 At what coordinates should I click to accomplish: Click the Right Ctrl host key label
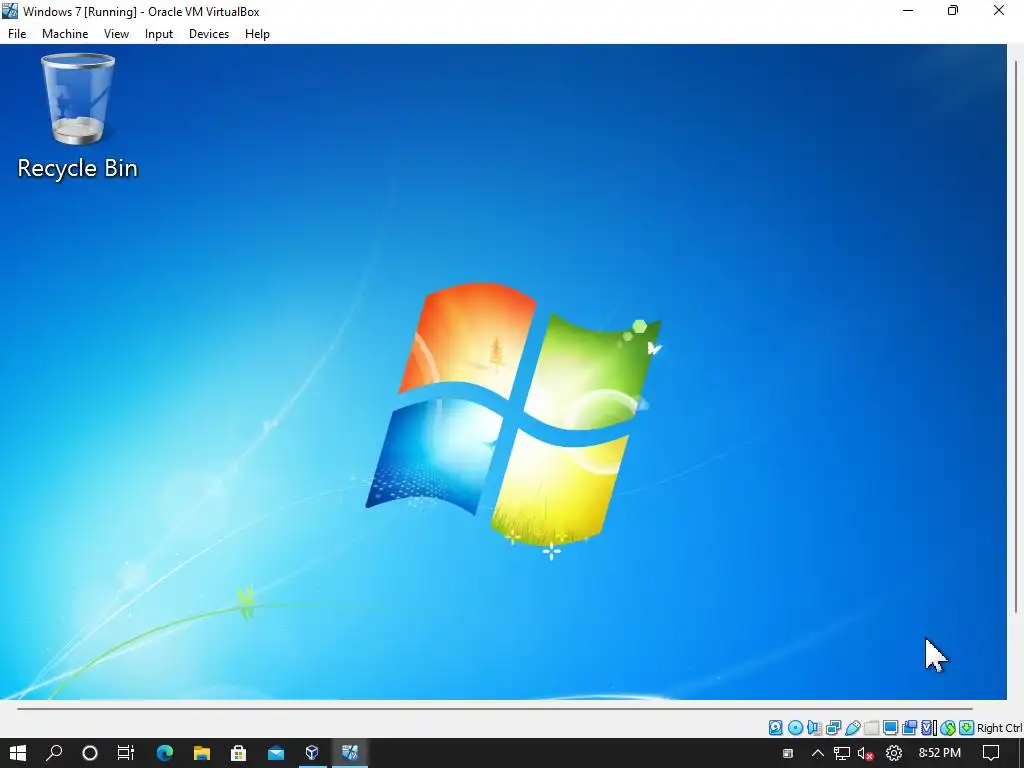pos(1000,728)
